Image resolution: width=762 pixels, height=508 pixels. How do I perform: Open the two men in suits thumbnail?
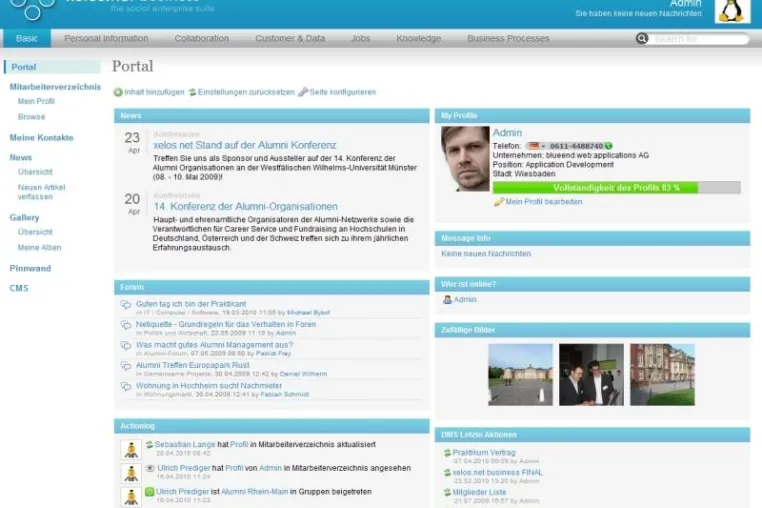pos(591,374)
